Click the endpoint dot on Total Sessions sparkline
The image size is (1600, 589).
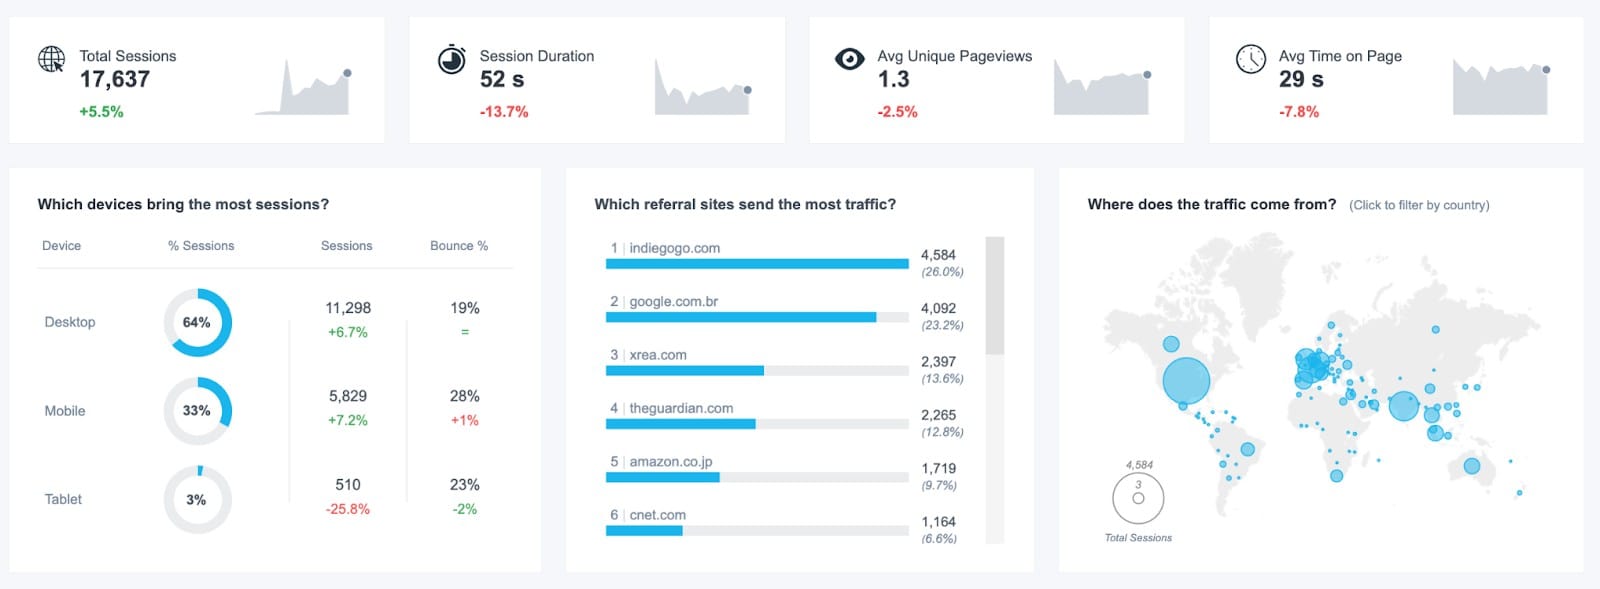(349, 72)
